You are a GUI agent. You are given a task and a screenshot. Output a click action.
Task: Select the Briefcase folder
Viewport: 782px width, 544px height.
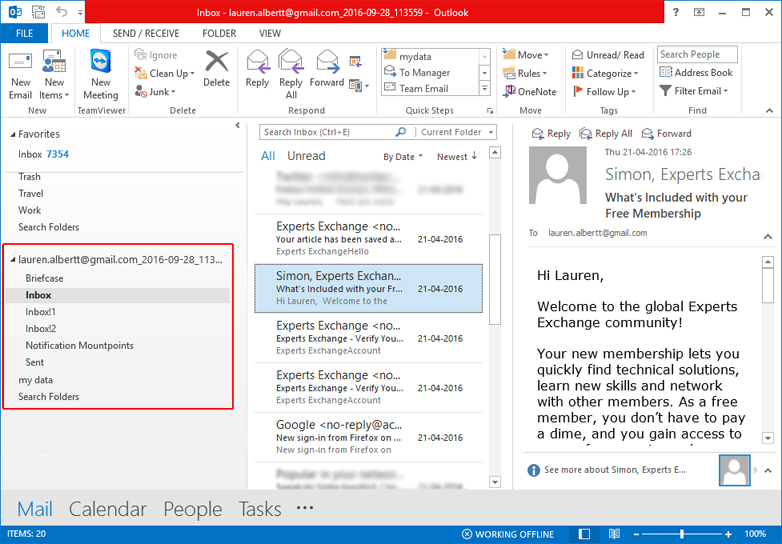click(x=44, y=278)
